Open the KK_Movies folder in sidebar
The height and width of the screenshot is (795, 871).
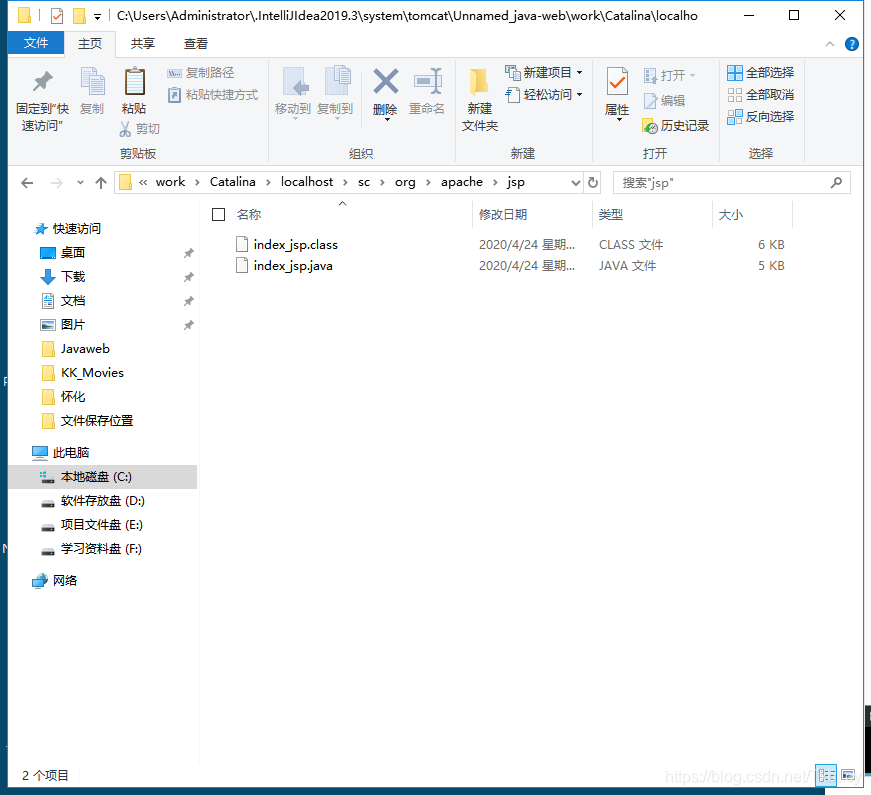(x=92, y=372)
